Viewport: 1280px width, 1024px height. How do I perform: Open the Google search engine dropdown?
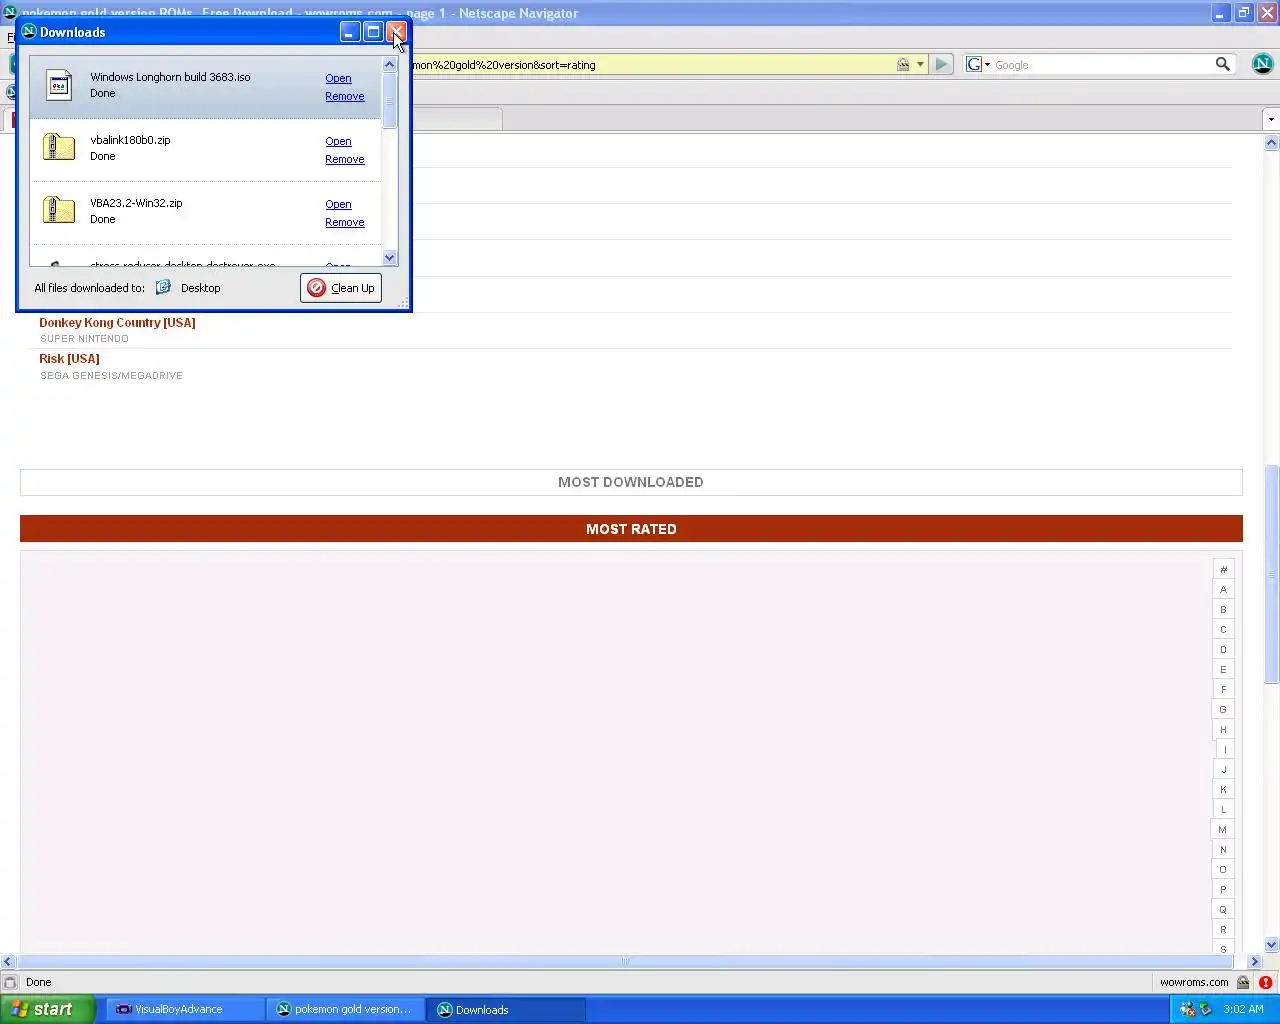[978, 64]
